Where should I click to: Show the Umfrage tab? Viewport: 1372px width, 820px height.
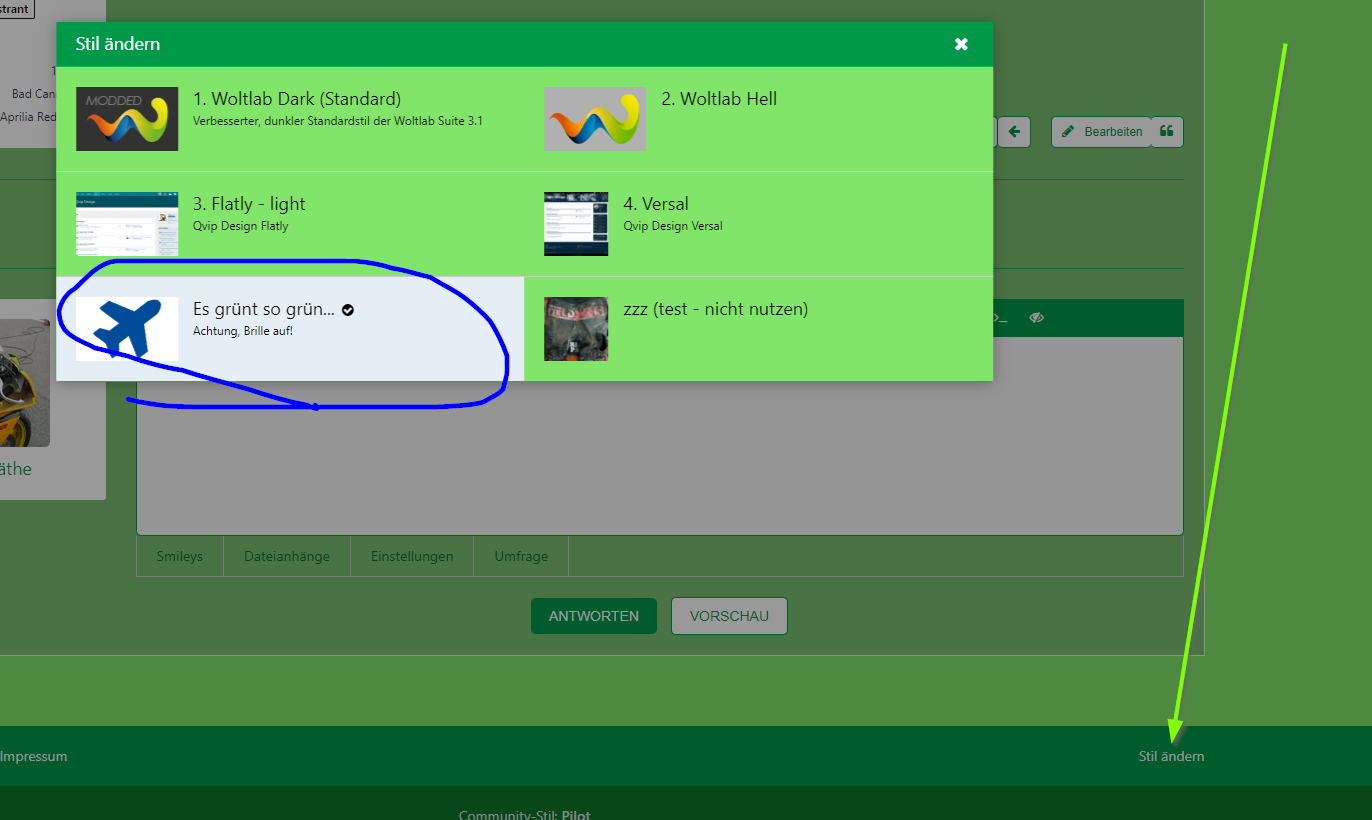click(521, 557)
